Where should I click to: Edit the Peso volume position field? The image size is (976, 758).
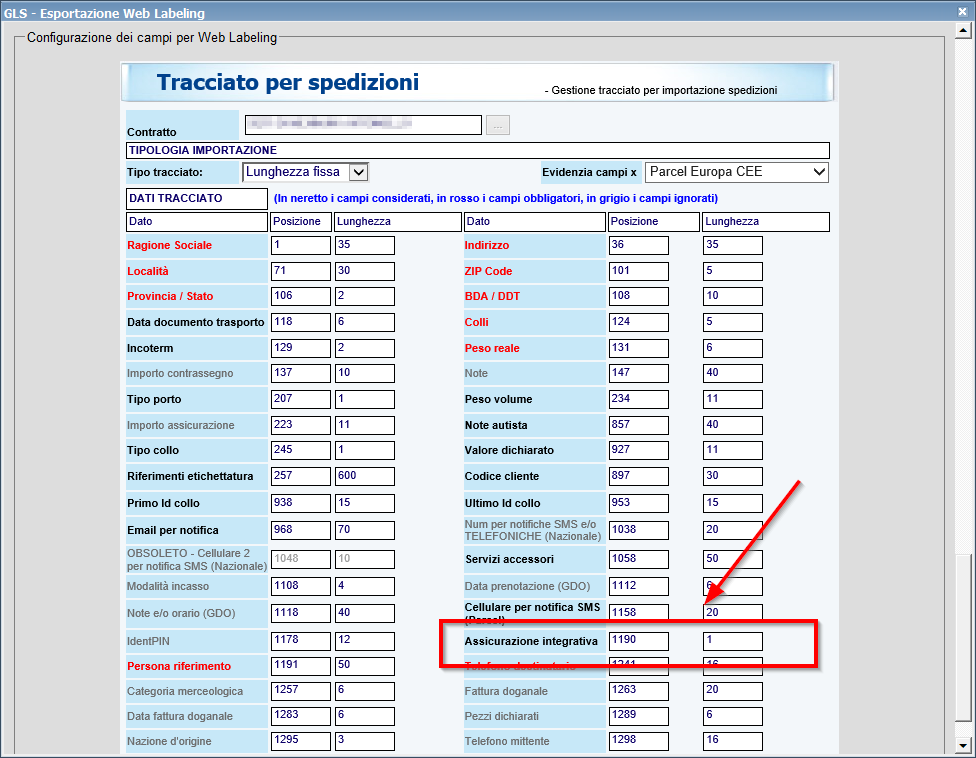pyautogui.click(x=639, y=400)
